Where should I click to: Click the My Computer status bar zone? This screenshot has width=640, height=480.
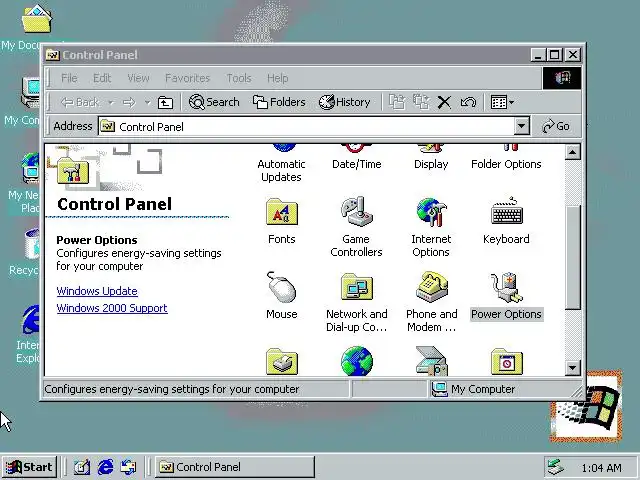504,389
